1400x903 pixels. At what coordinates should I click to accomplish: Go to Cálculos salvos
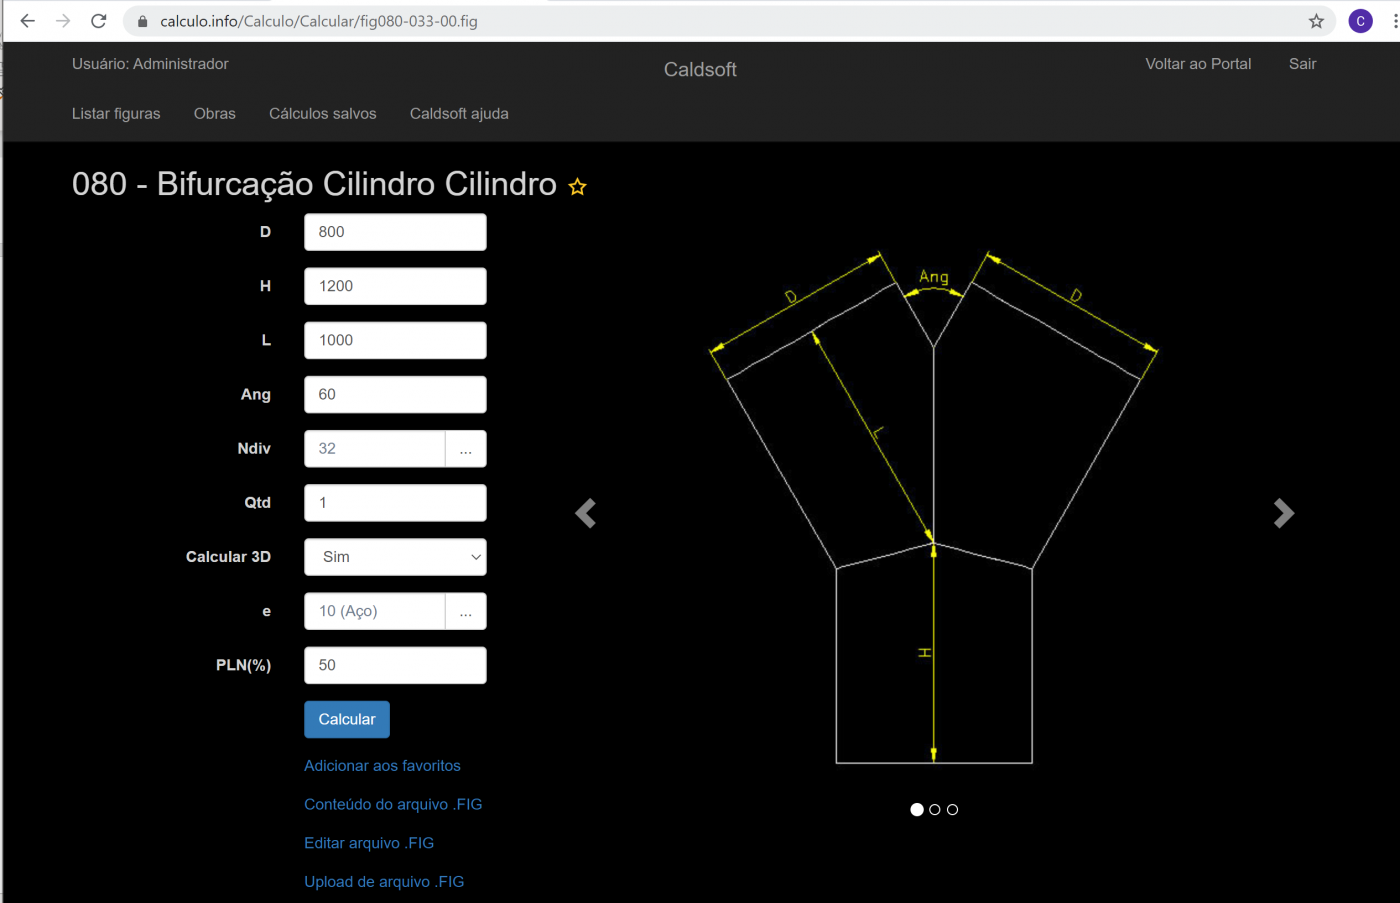click(x=322, y=114)
